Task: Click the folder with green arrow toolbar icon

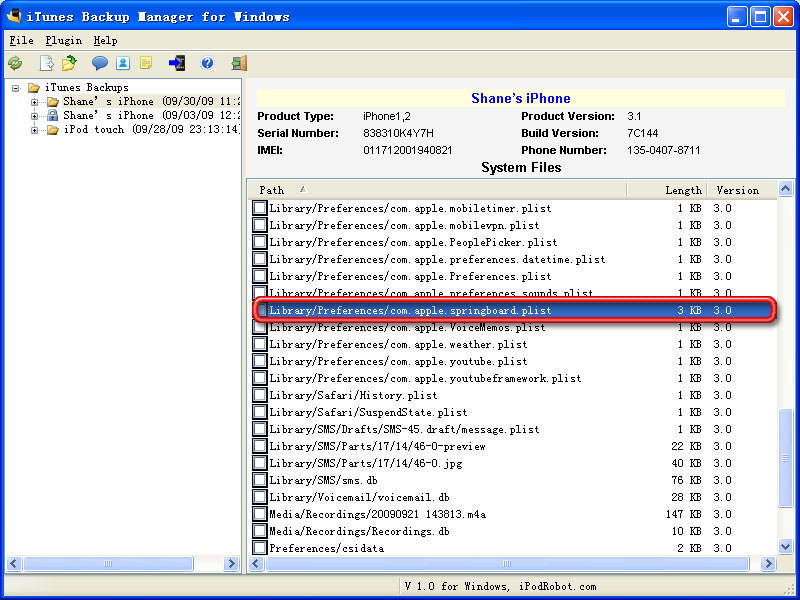Action: pos(69,63)
